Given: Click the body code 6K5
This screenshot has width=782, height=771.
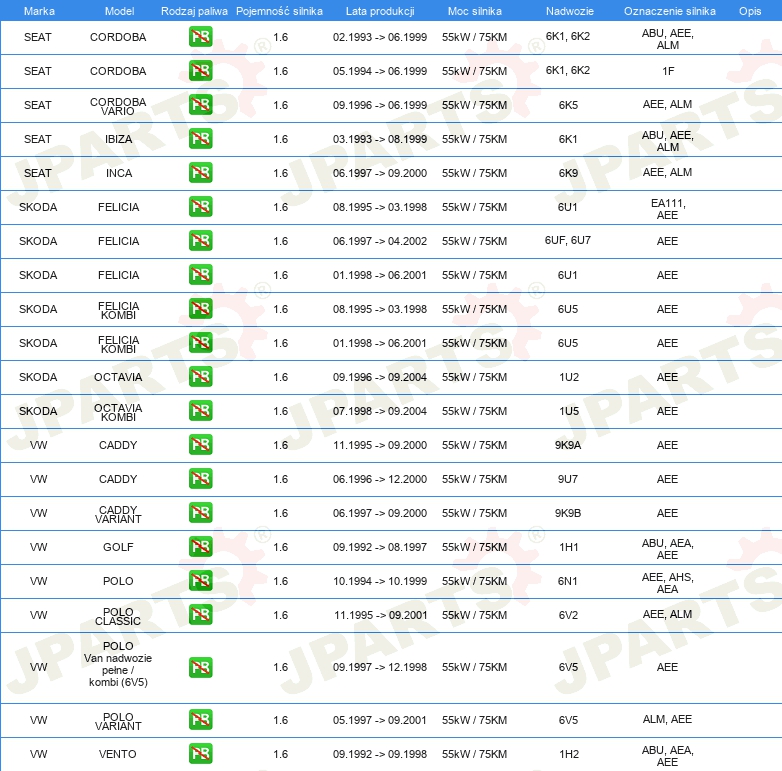Looking at the screenshot, I should pyautogui.click(x=568, y=105).
